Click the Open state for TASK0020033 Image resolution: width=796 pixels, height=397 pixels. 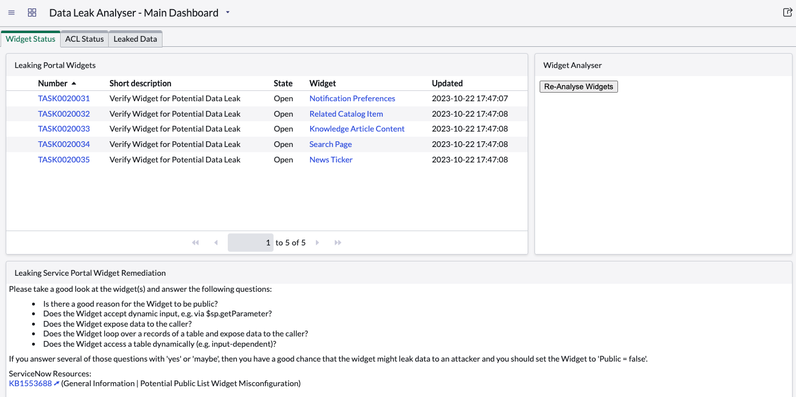pyautogui.click(x=283, y=129)
